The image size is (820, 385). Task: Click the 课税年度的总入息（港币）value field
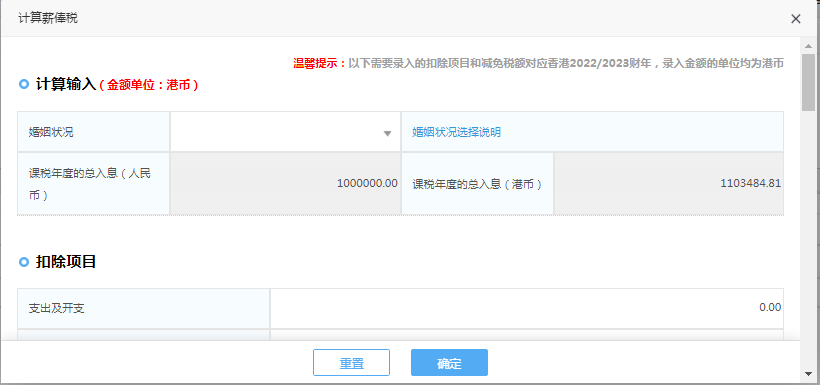point(668,184)
